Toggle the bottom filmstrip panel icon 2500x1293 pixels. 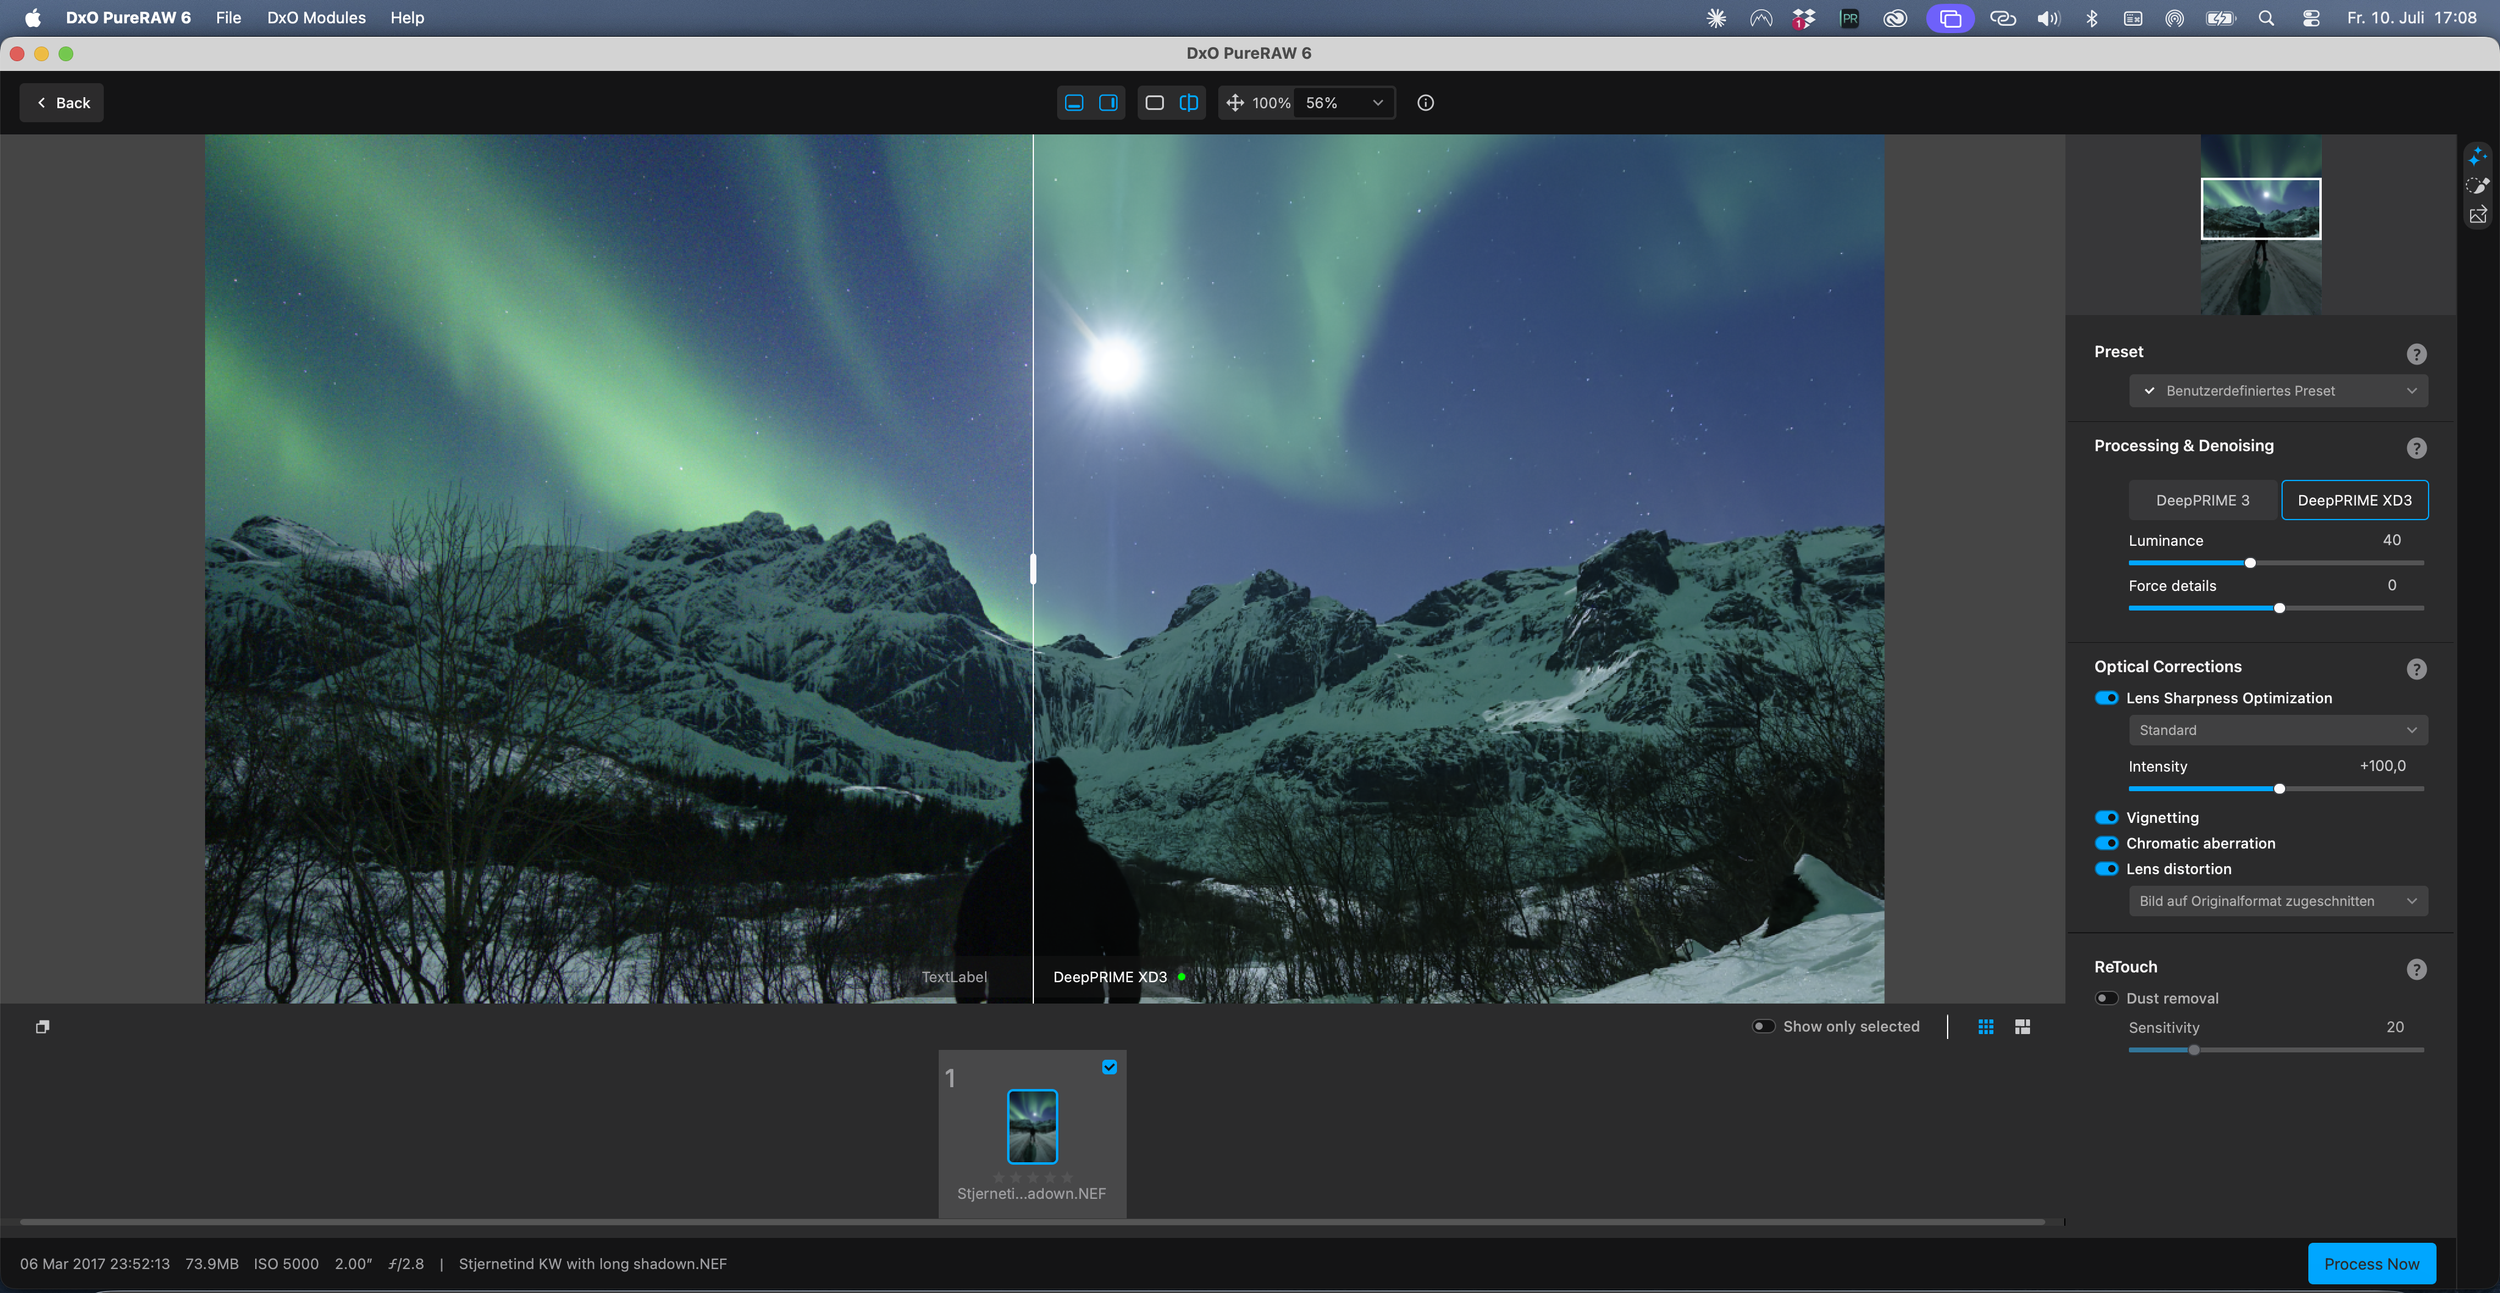[1074, 103]
